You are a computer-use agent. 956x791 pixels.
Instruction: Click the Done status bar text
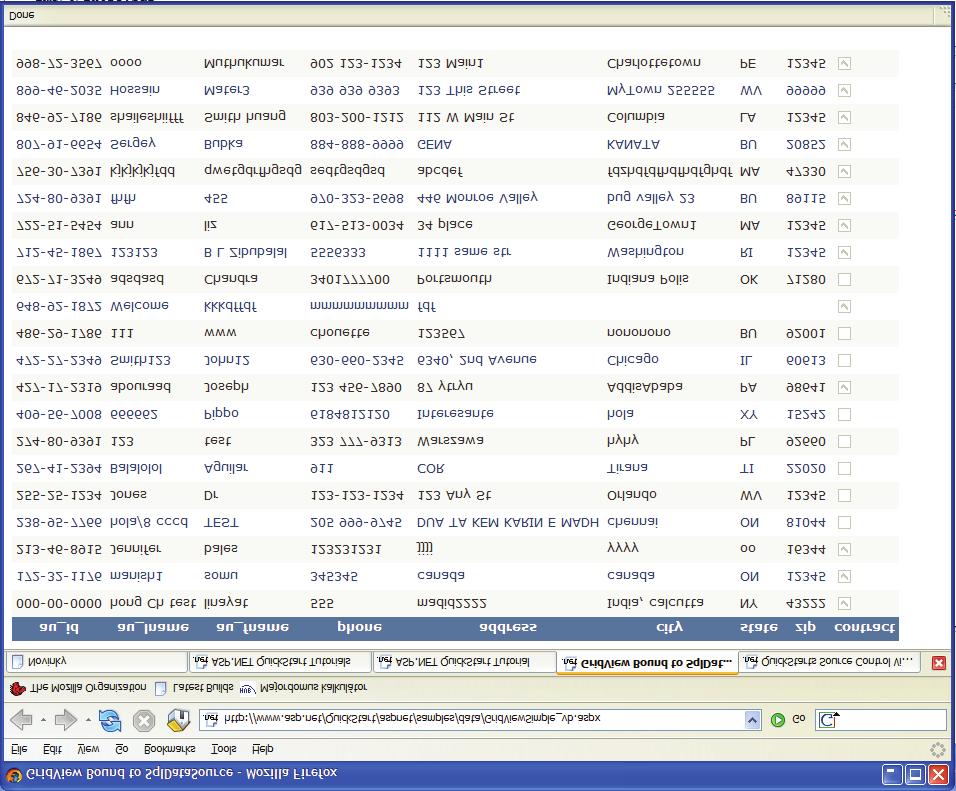(x=21, y=15)
